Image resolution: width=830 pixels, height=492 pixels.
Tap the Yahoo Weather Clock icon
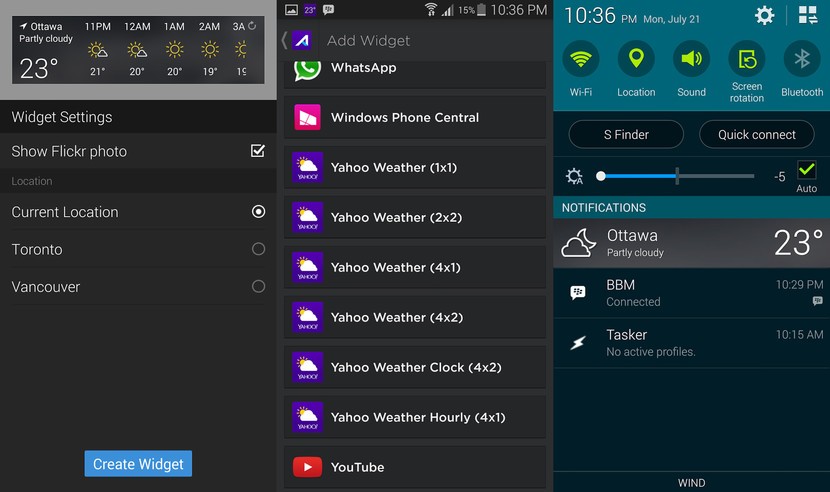point(308,367)
